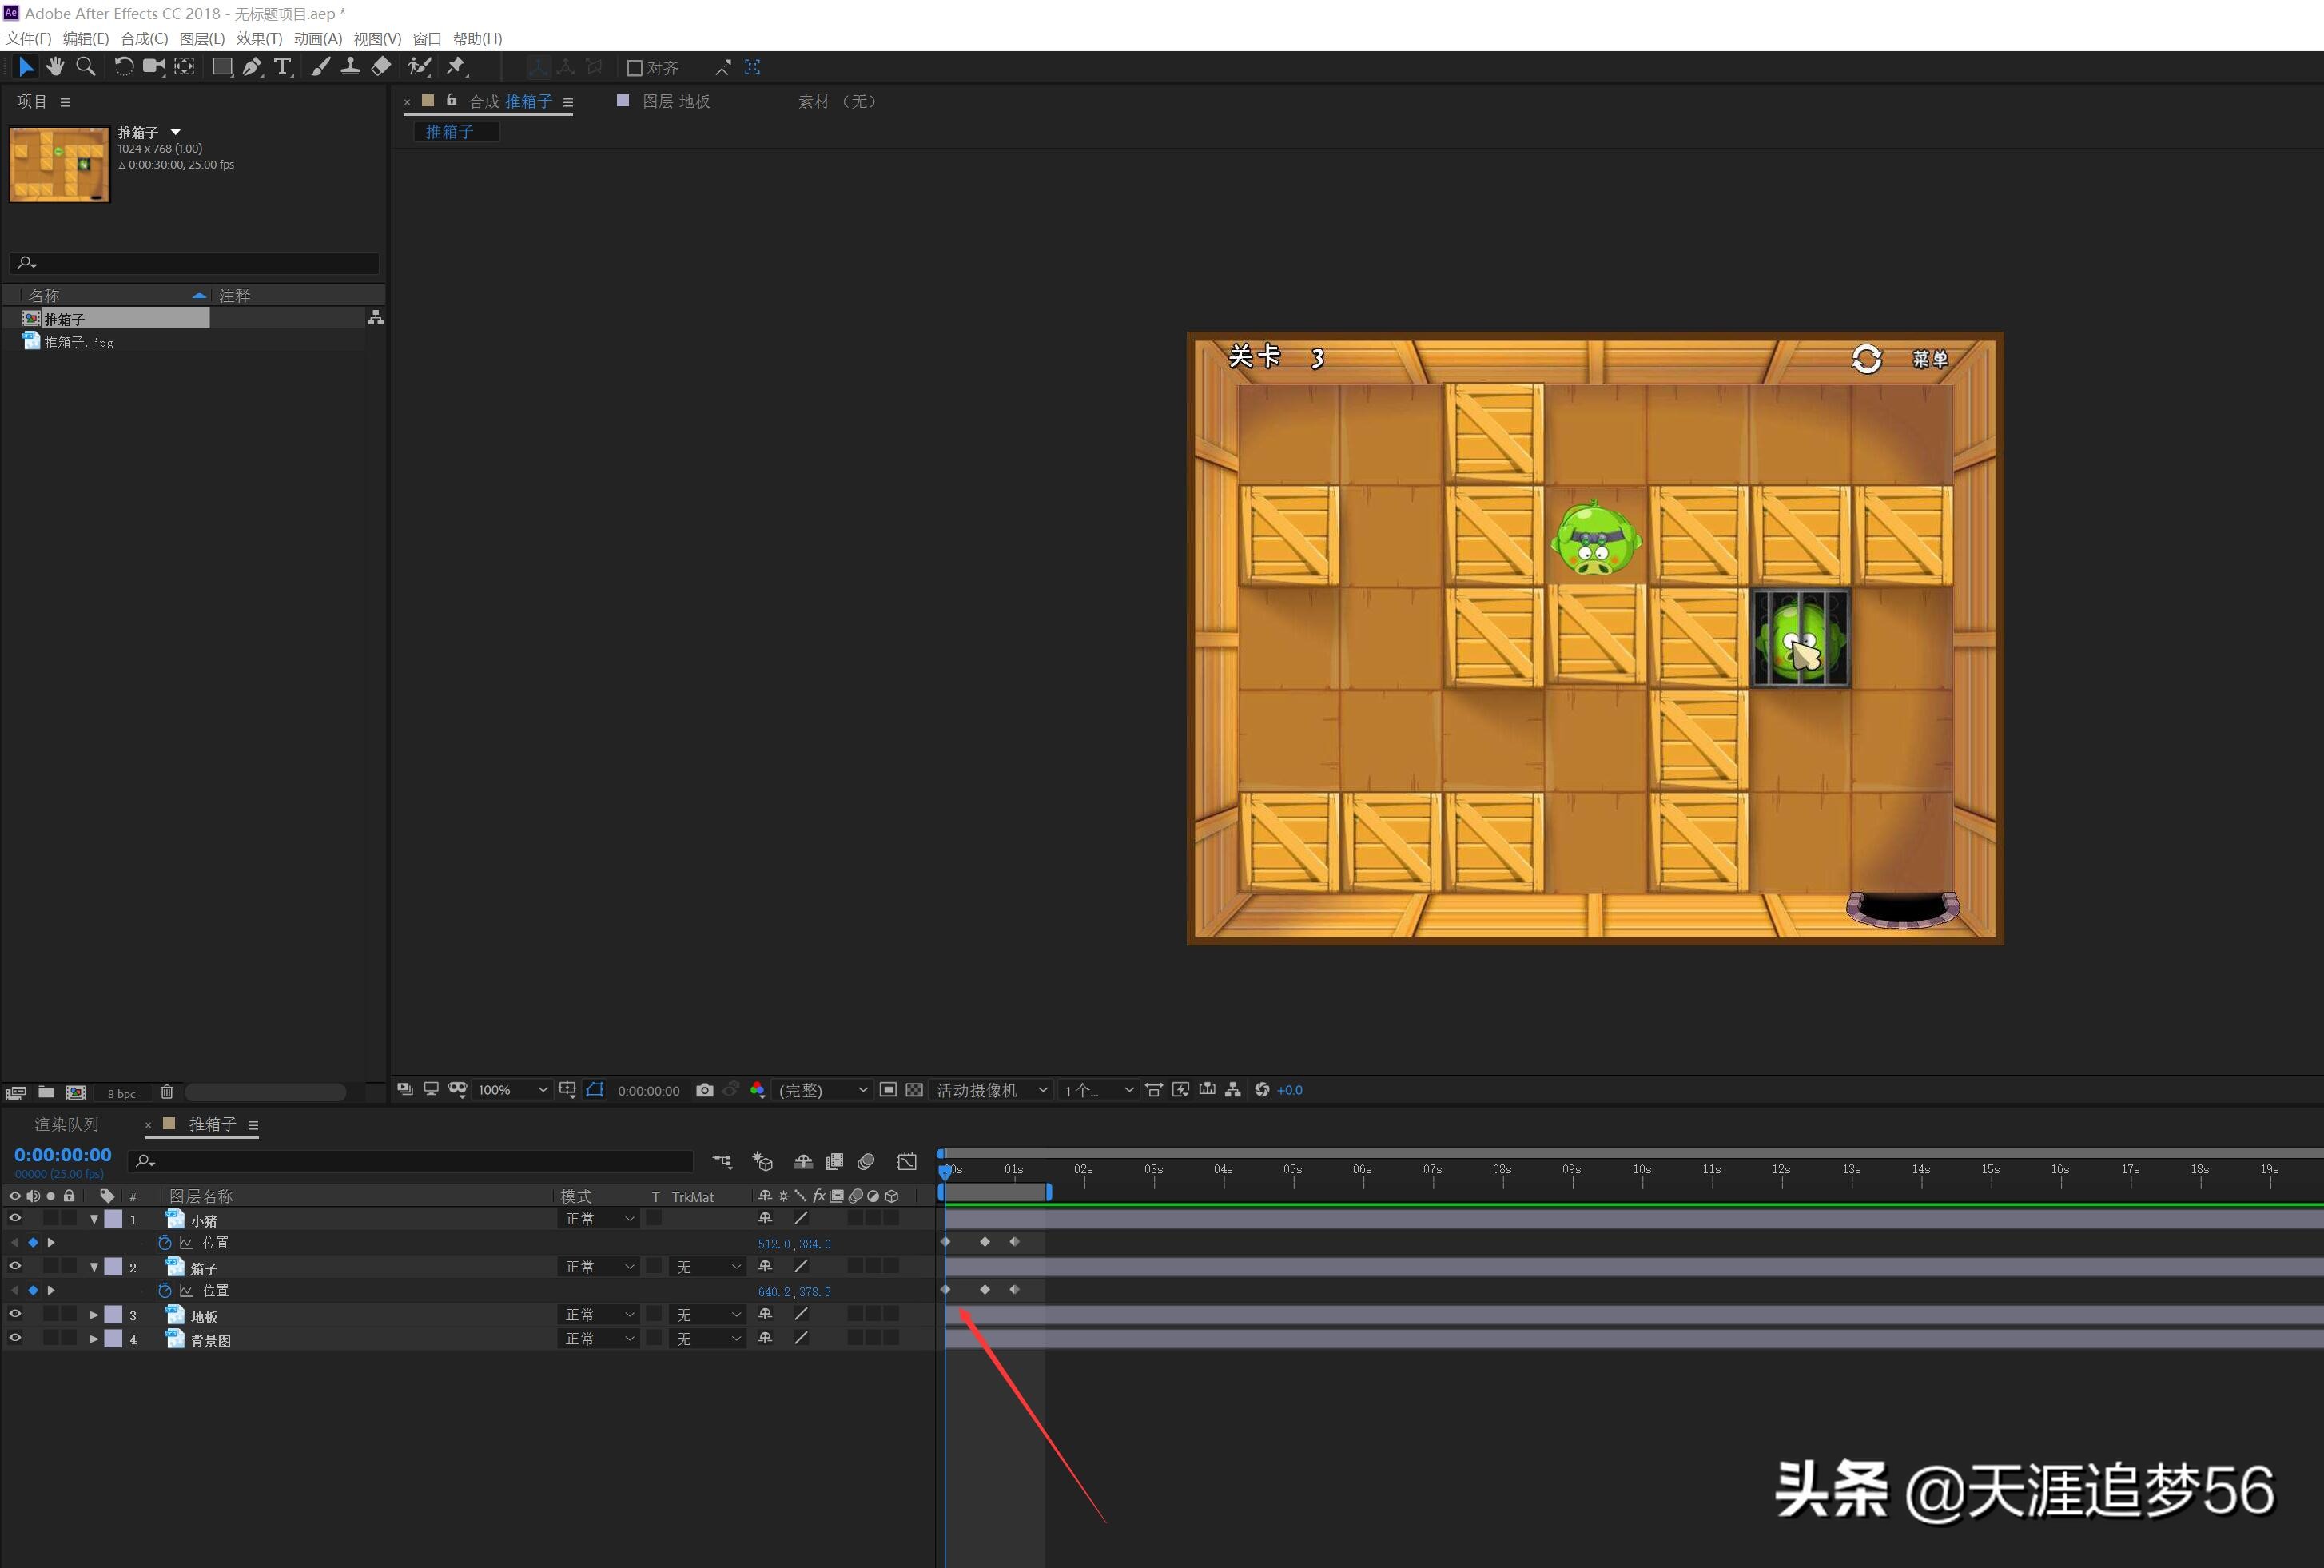This screenshot has width=2324, height=1568.
Task: Click the 8 bpc color depth button
Action: pyautogui.click(x=121, y=1093)
